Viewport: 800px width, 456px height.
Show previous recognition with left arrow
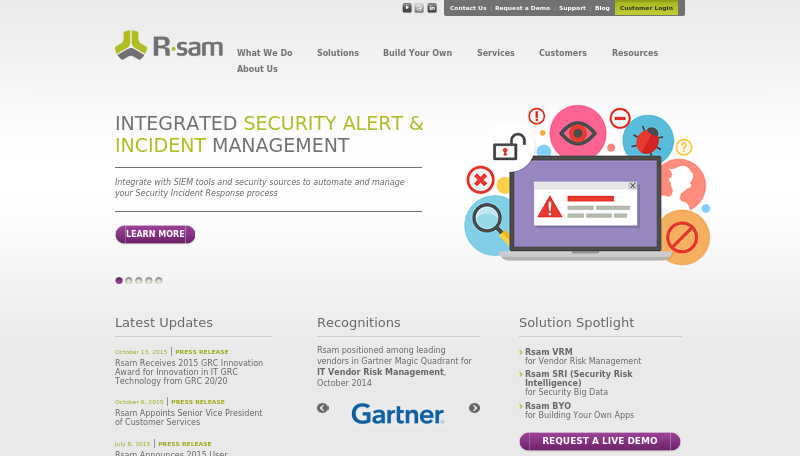[323, 408]
